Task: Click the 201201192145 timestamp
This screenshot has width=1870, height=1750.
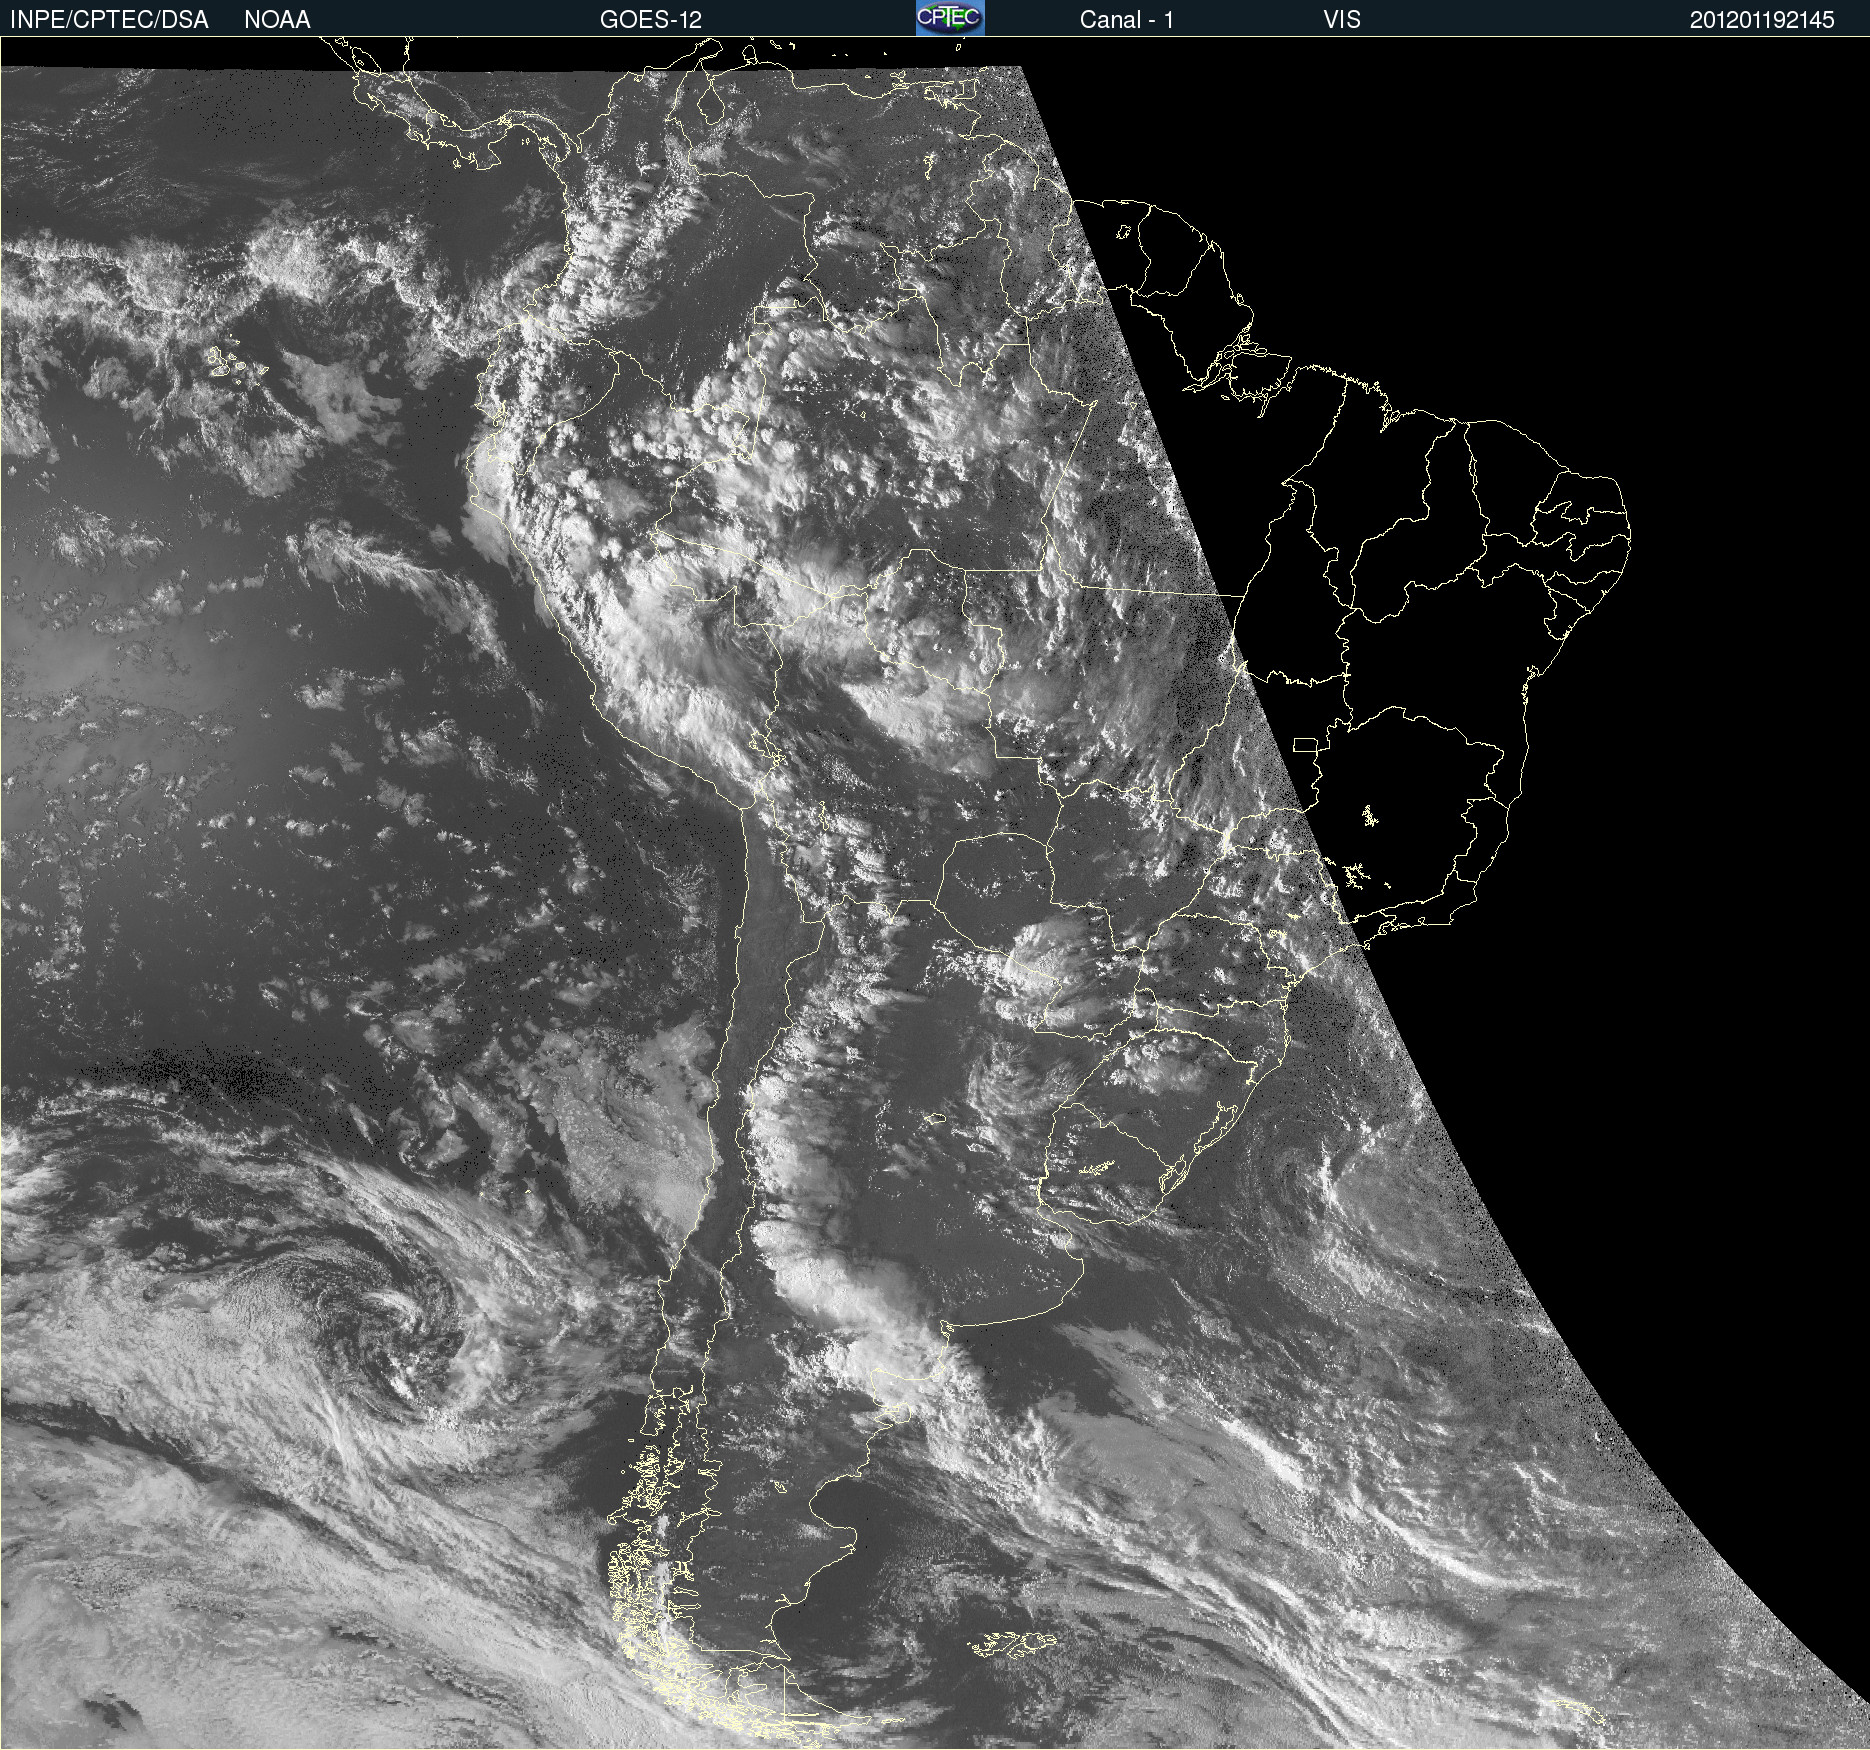Action: (x=1762, y=20)
